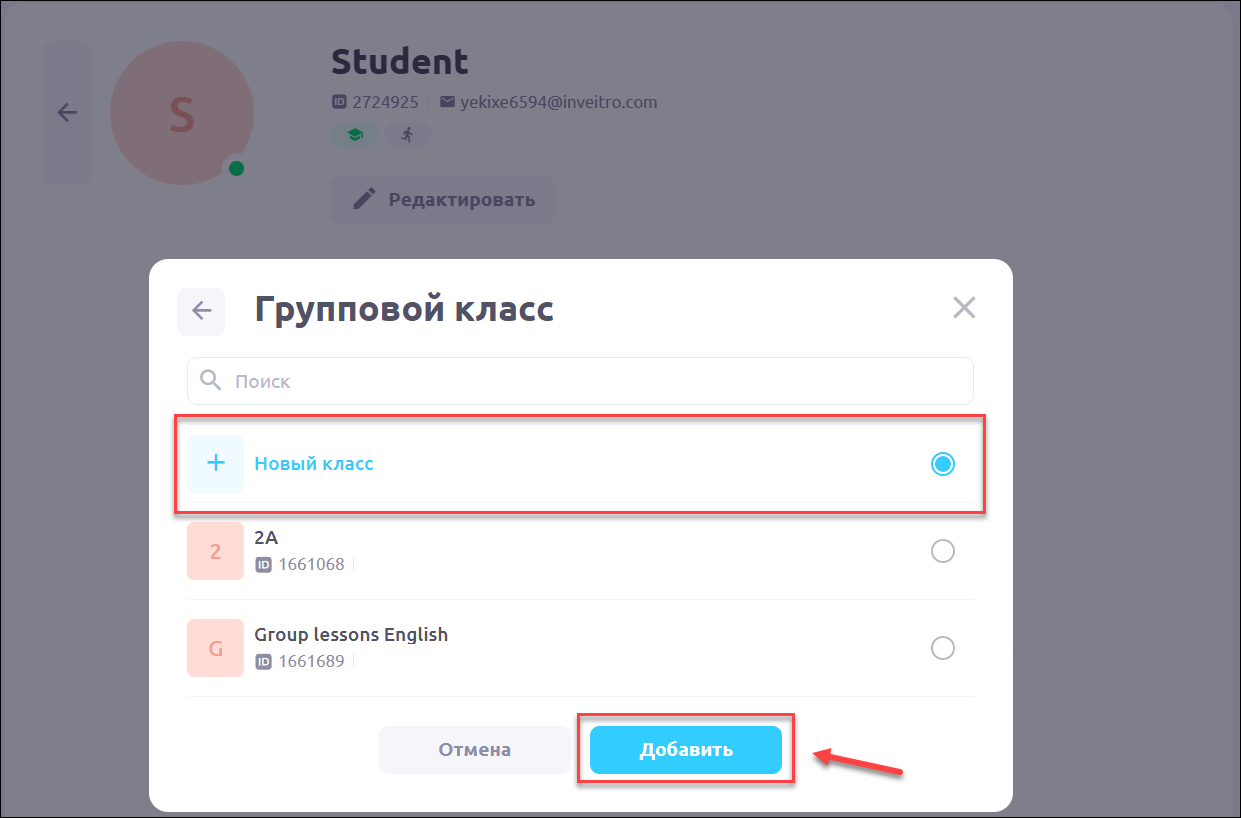
Task: Click the ID badge icon for 1661689
Action: 264,661
